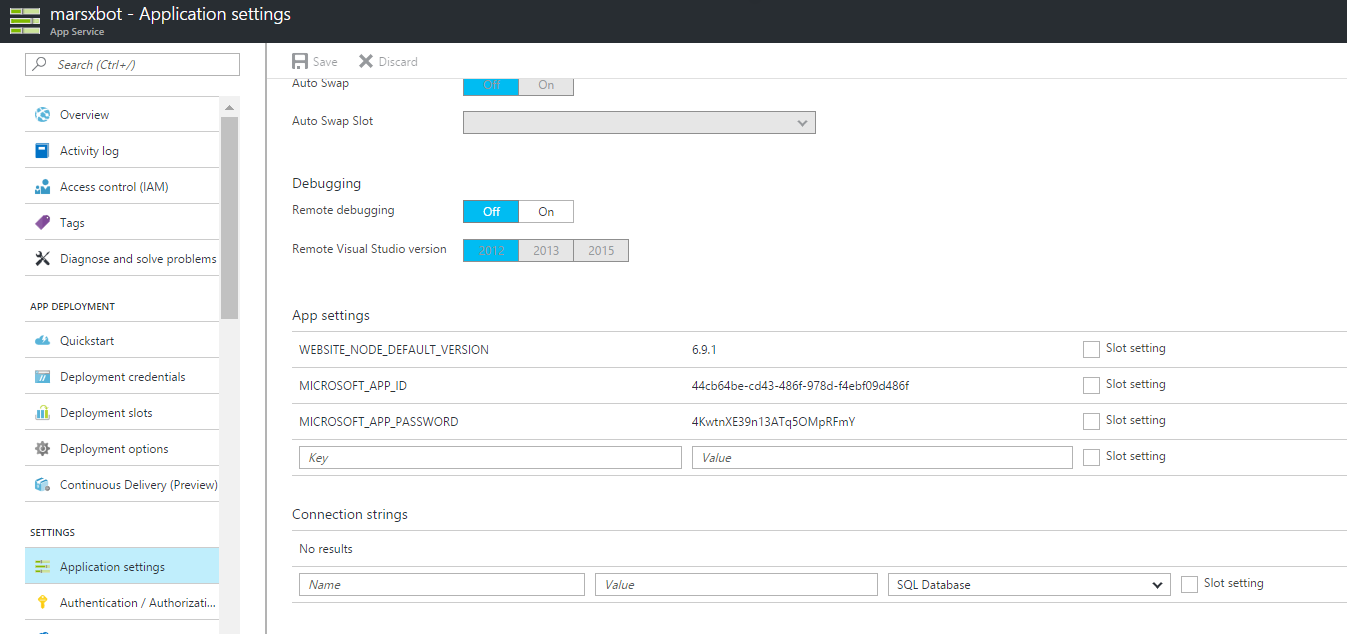Check Slot setting for MICROSOFT_APP_ID
Screen dimensions: 1347x634
pos(1091,385)
